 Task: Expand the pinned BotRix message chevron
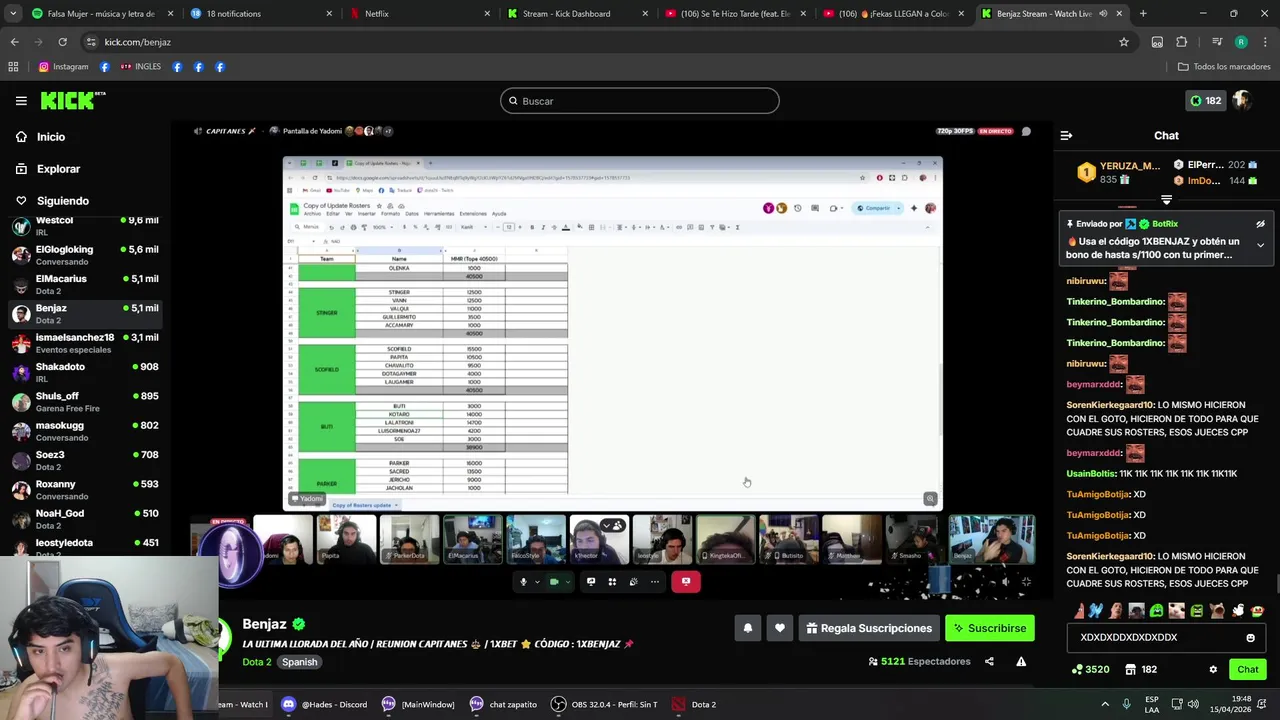coord(1260,245)
